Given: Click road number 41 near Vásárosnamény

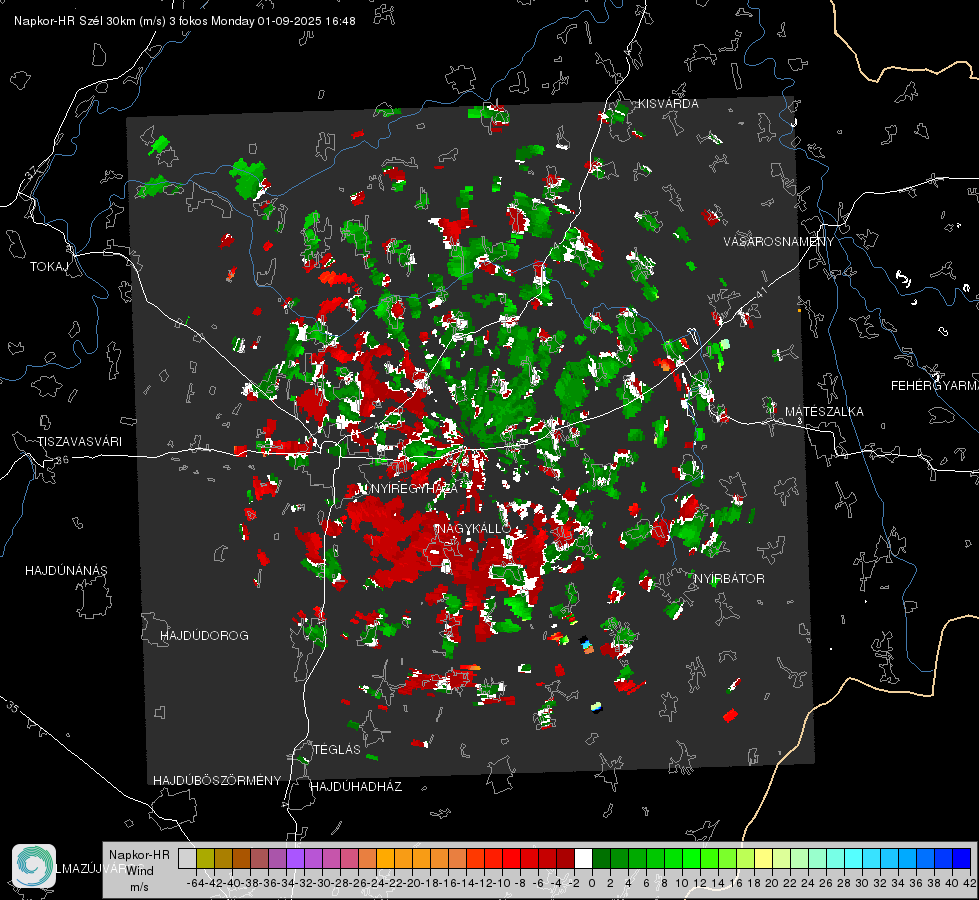Looking at the screenshot, I should (762, 293).
